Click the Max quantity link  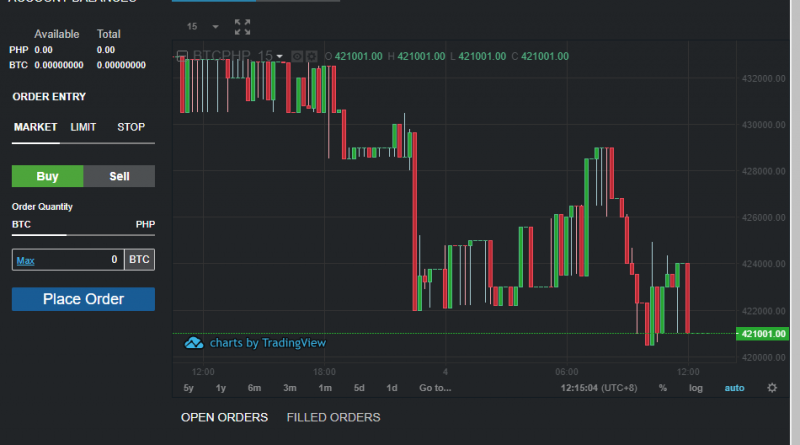pos(26,261)
